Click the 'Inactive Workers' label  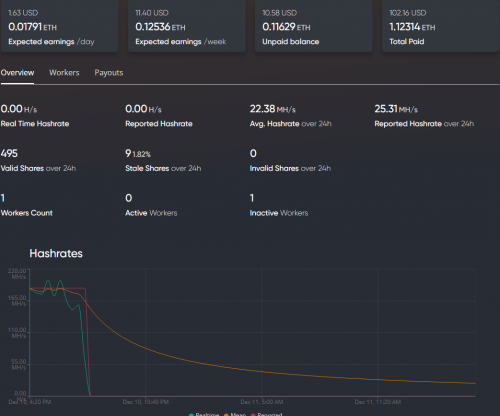(x=279, y=213)
